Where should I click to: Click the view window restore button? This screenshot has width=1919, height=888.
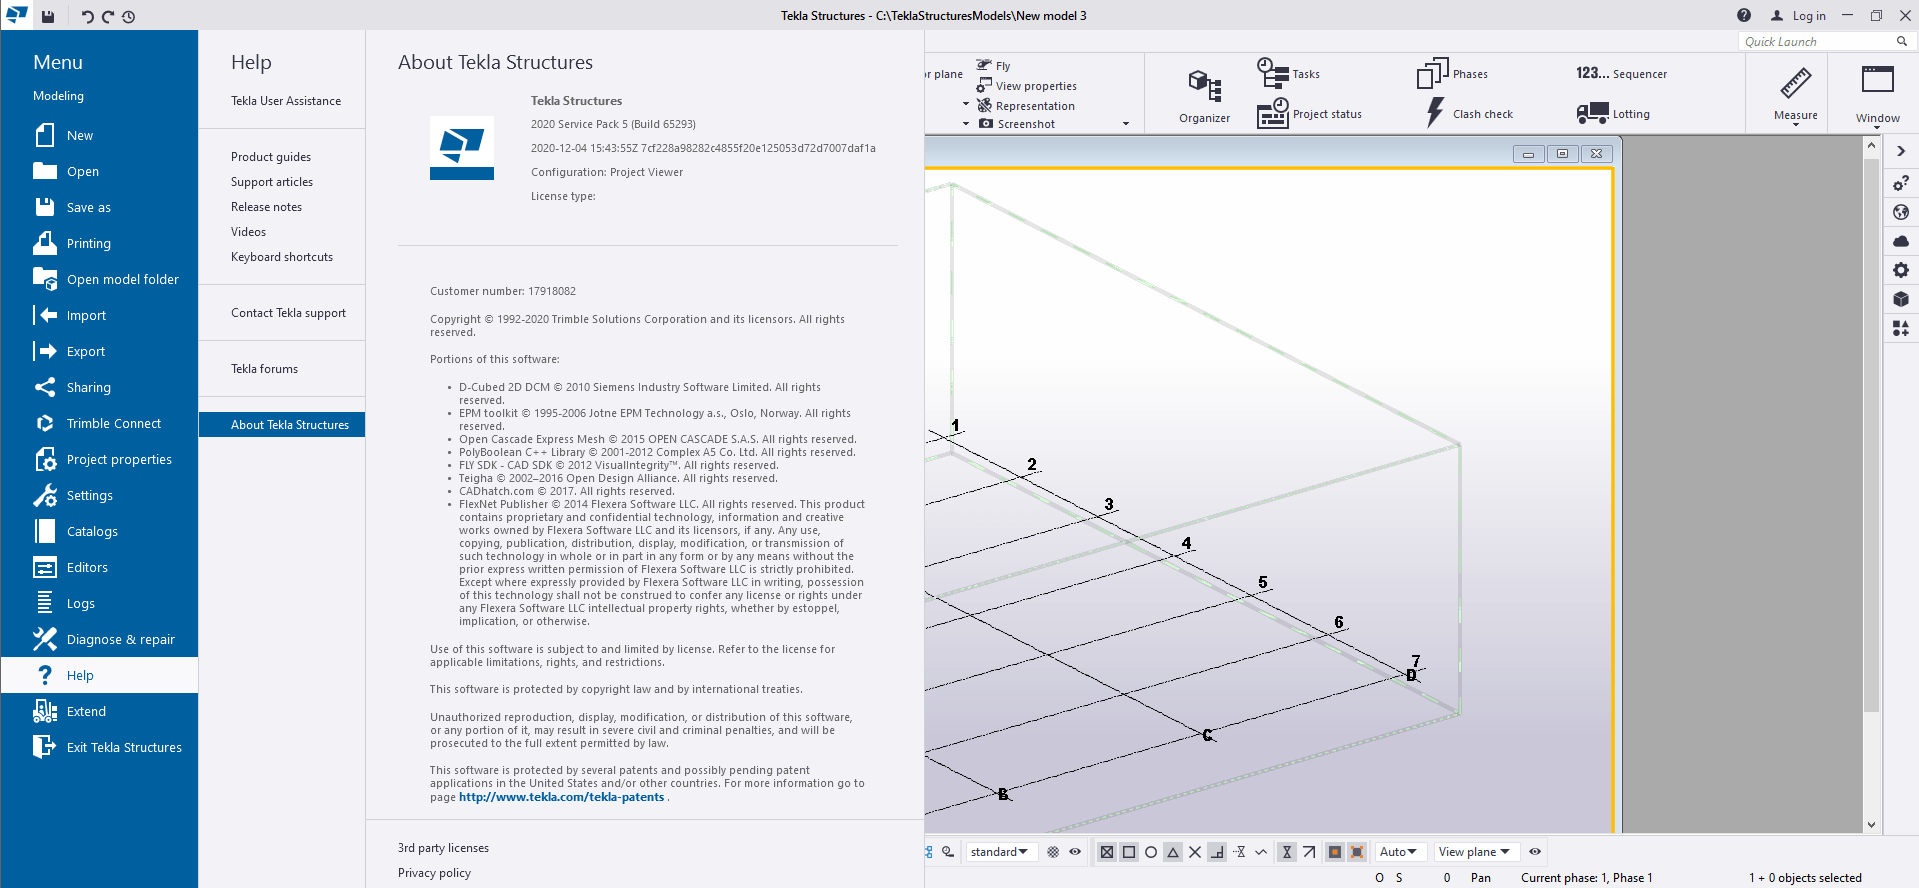pyautogui.click(x=1562, y=154)
